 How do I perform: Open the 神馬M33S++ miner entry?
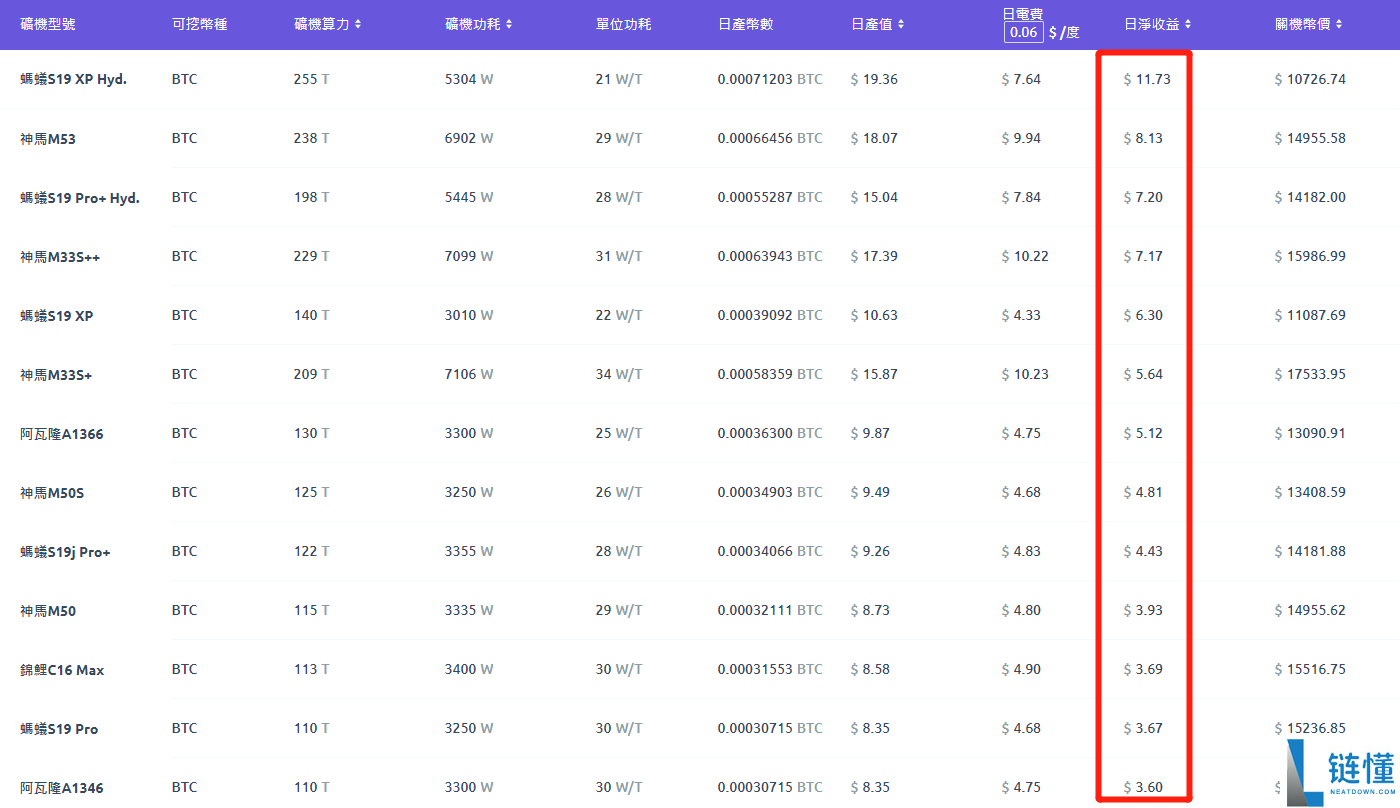pyautogui.click(x=60, y=257)
